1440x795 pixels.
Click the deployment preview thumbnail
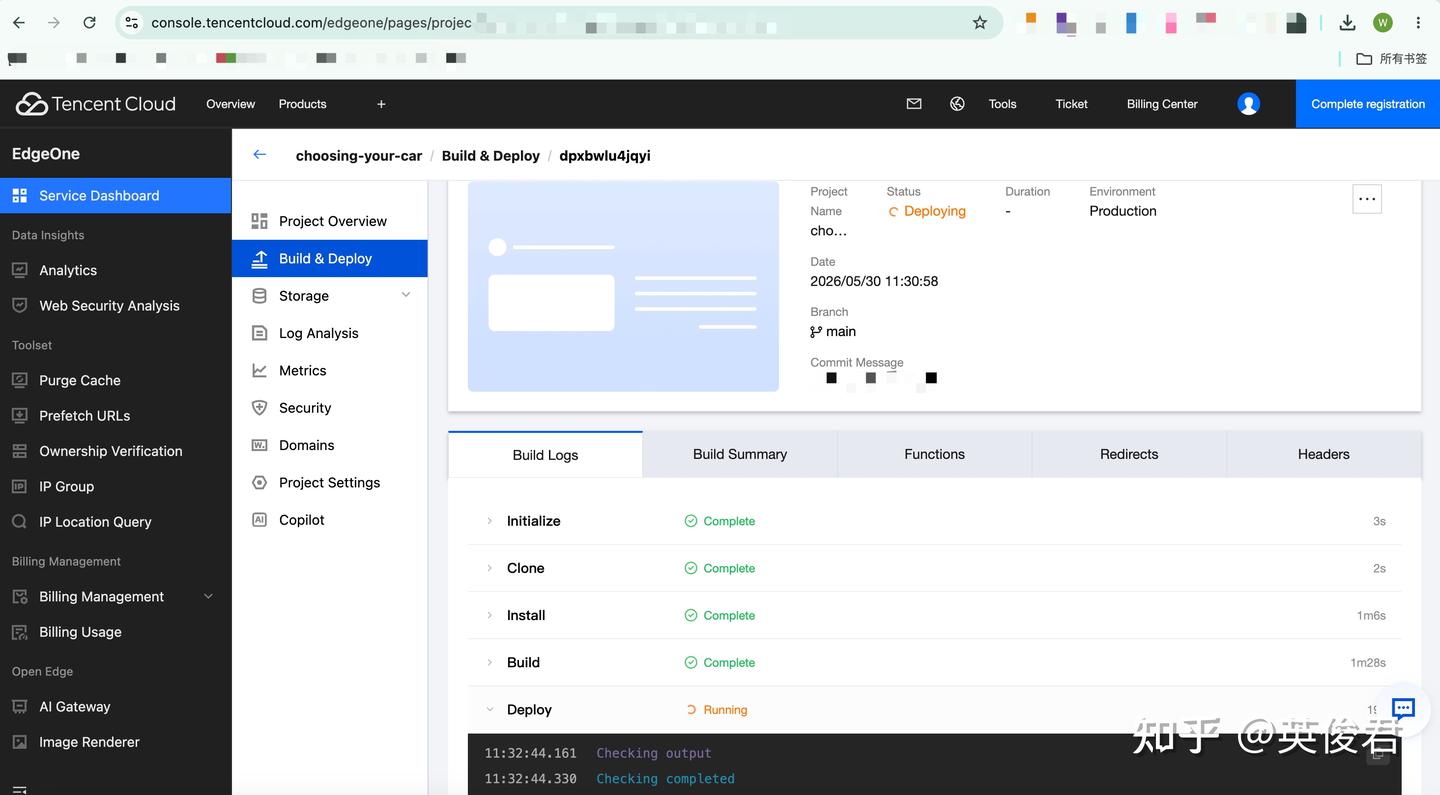coord(623,286)
